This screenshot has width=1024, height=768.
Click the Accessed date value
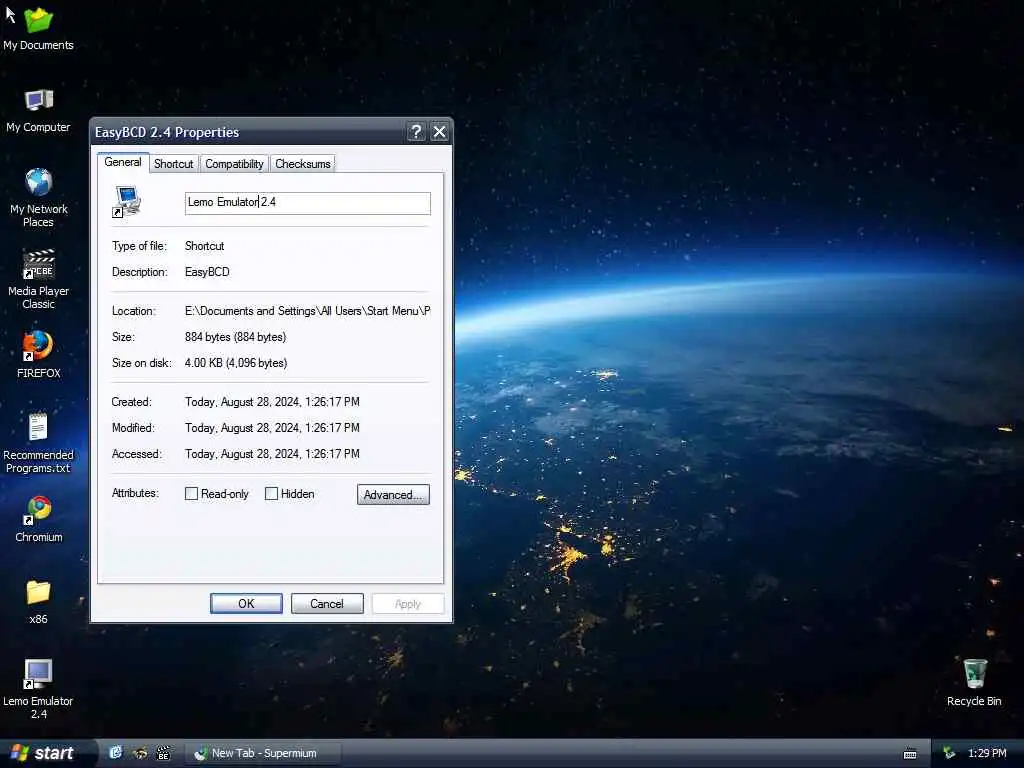[x=272, y=454]
